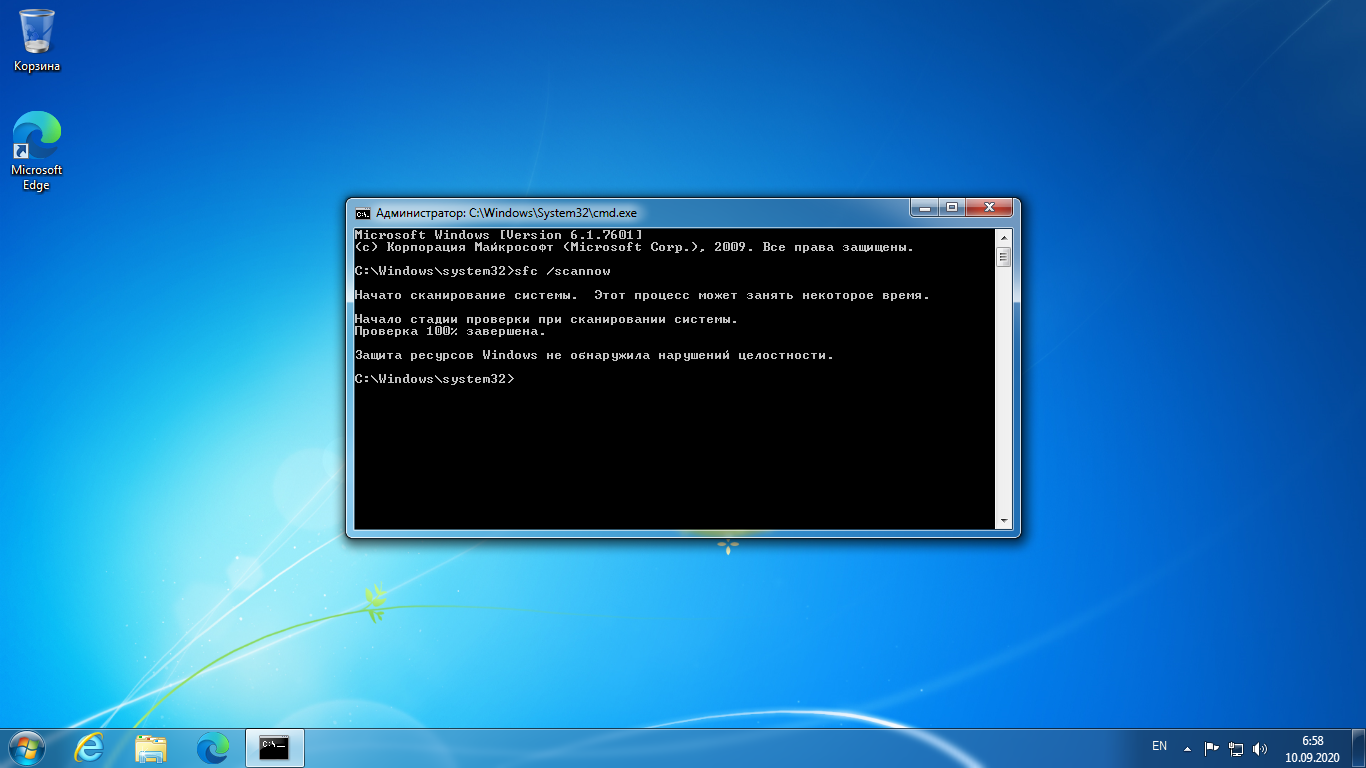Maximize the cmd.exe window
Screen dimensions: 1366x768
[x=951, y=207]
